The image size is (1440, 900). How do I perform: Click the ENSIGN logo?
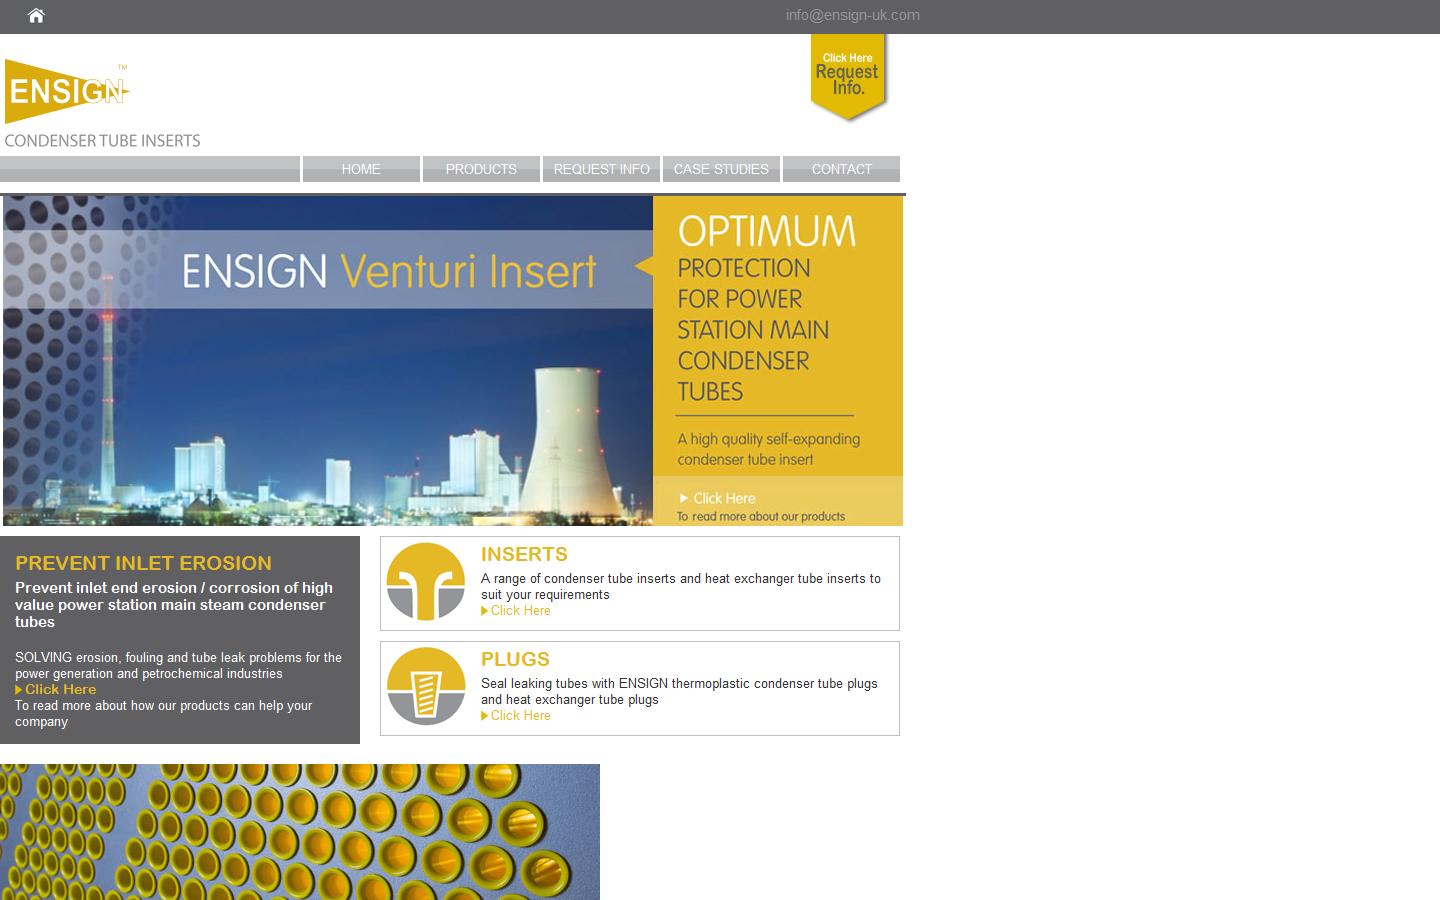tap(67, 92)
